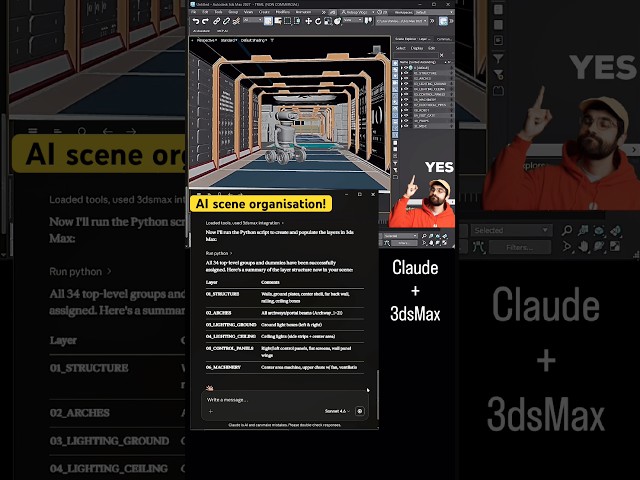Viewport: 640px width, 480px height.
Task: Toggle visibility of 04_LIGHTING_CEILING layer
Action: click(406, 89)
